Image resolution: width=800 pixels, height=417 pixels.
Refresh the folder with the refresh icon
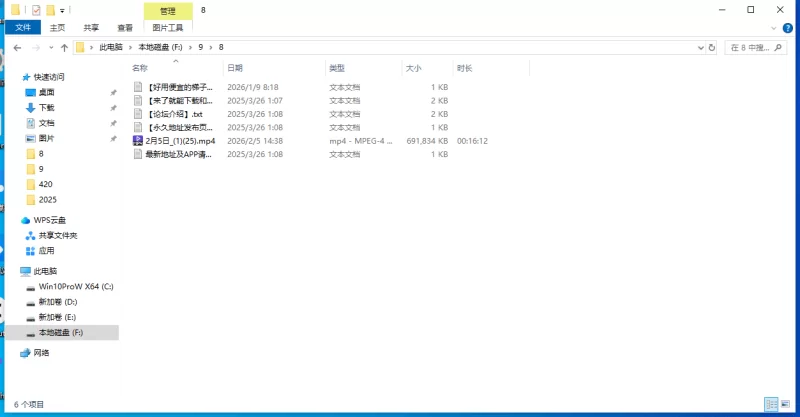coord(712,47)
